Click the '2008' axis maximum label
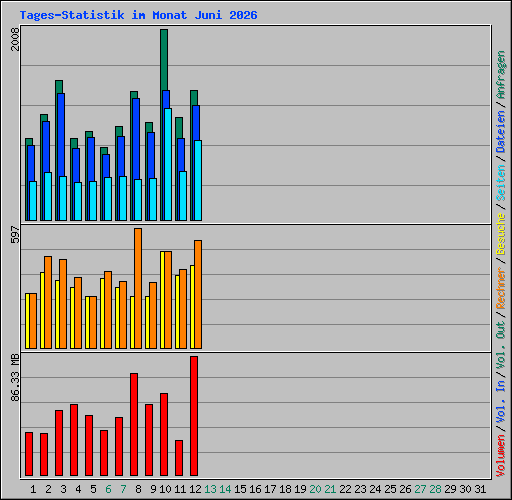Screen dimensions: 512x500 click(x=15, y=39)
